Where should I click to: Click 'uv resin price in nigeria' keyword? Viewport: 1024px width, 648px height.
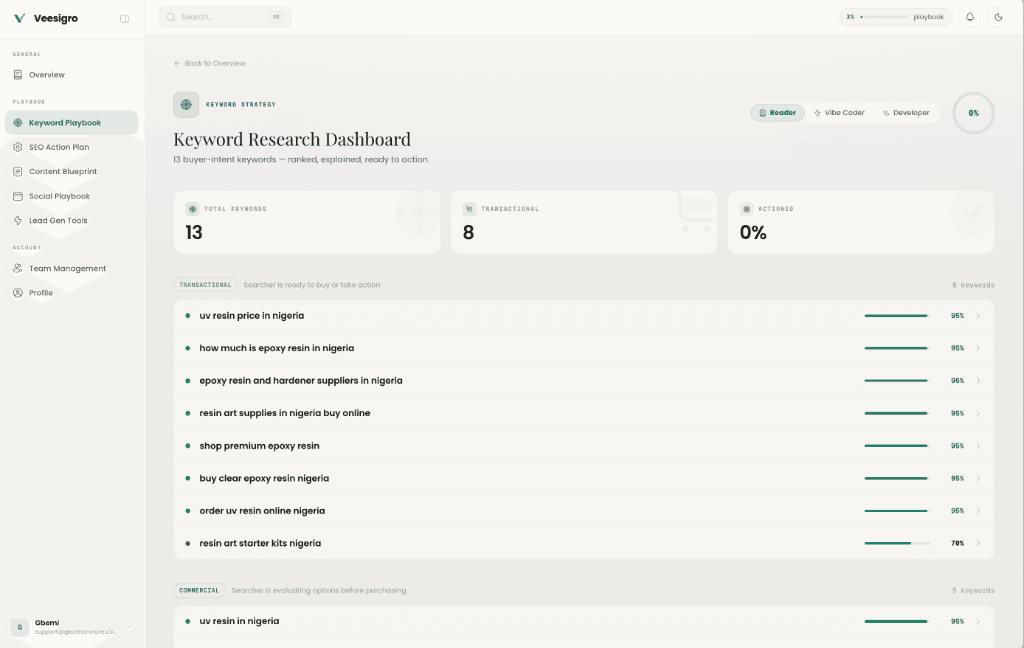coord(251,316)
